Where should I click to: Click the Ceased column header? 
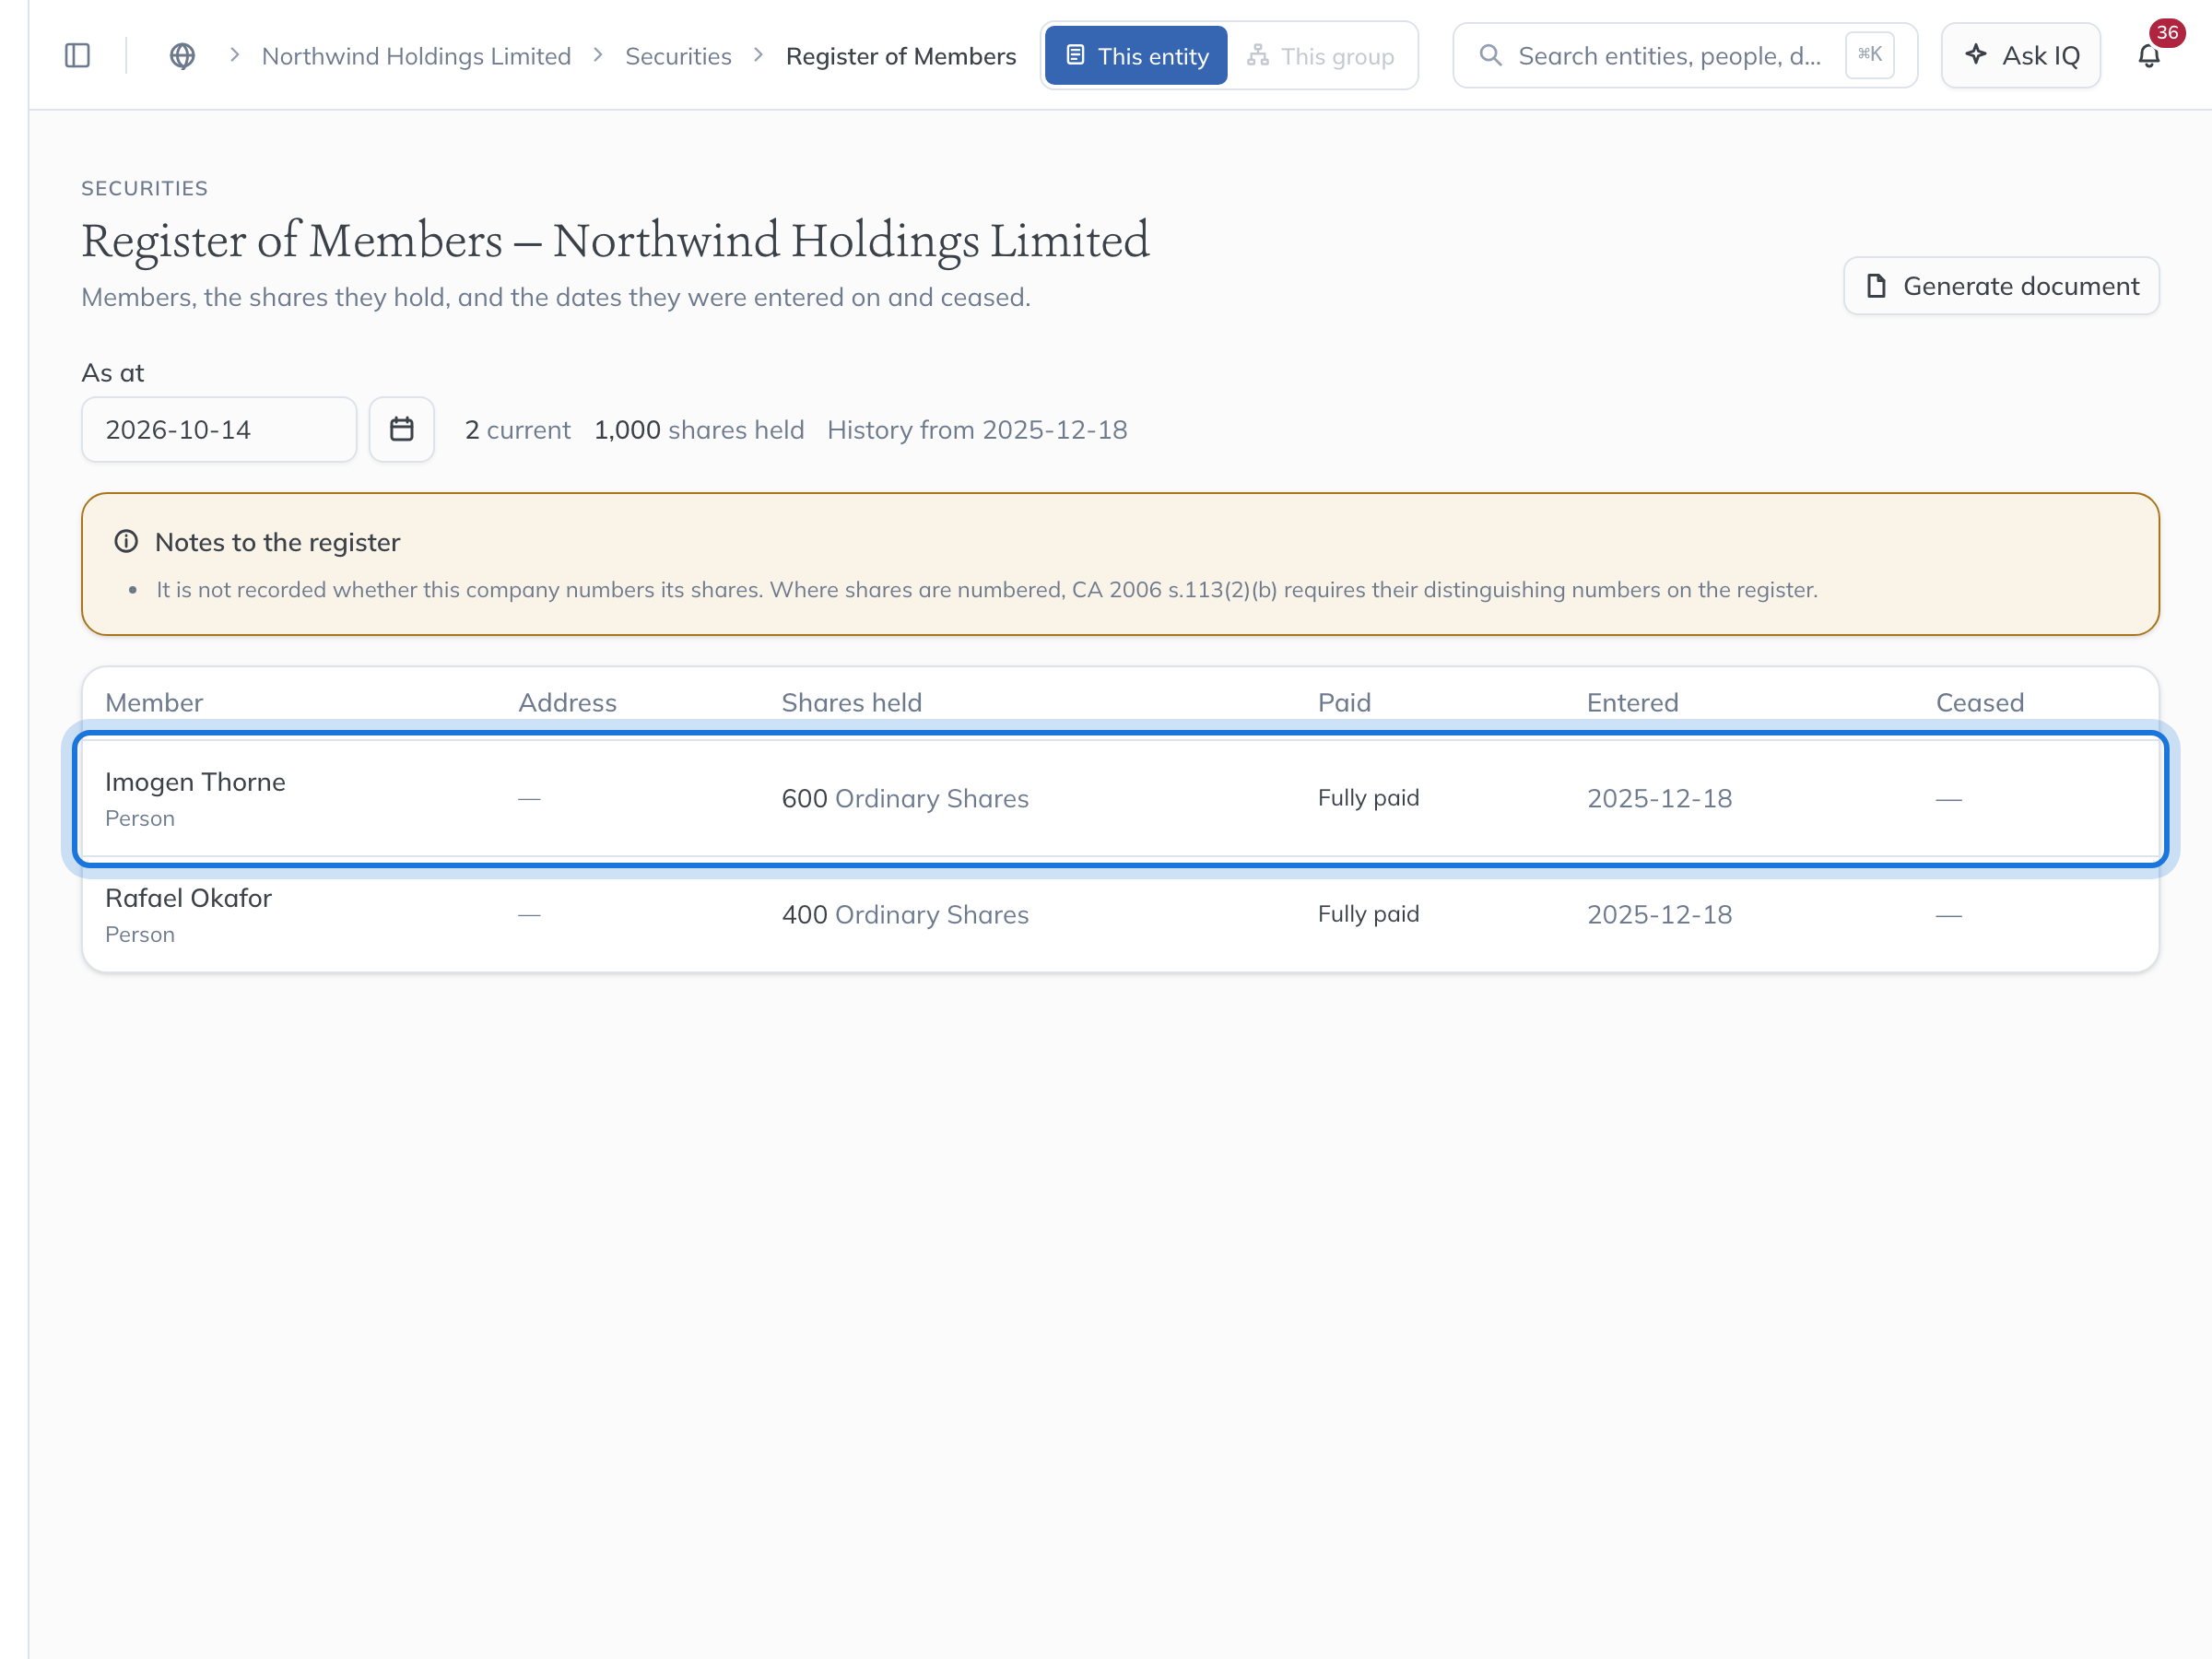(1979, 702)
